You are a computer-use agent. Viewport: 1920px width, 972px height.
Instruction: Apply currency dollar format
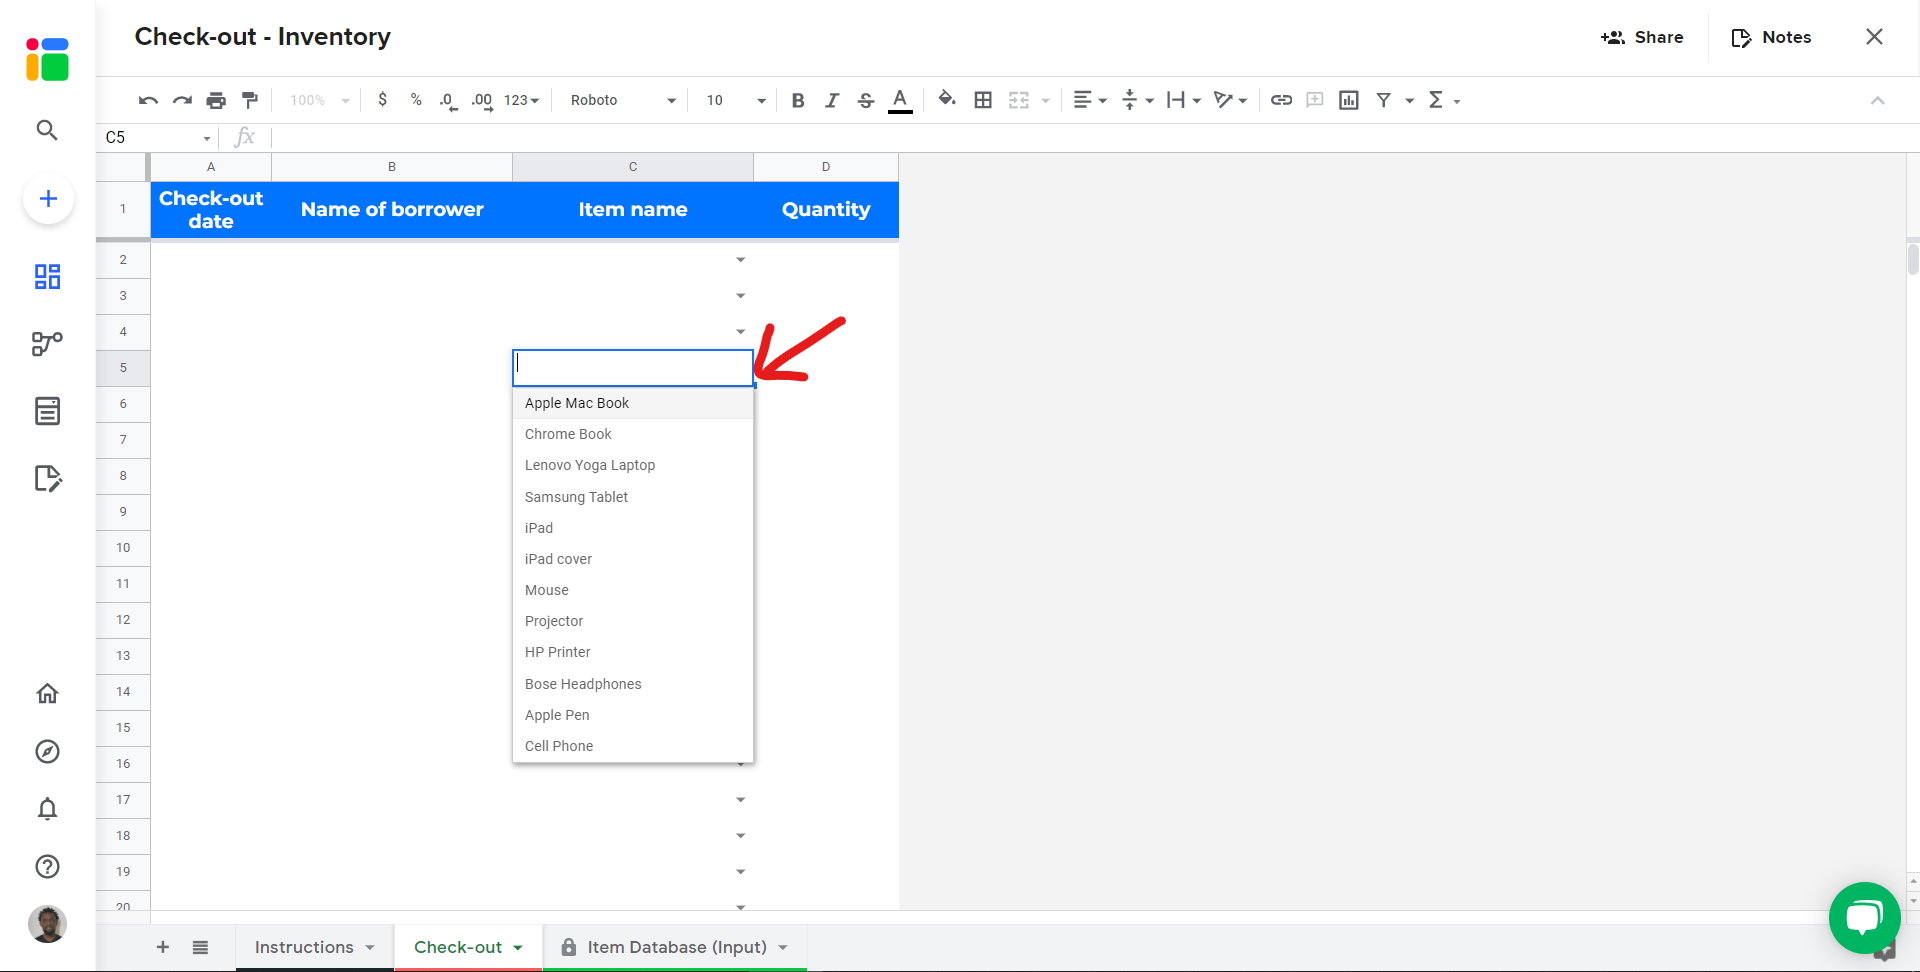(382, 100)
